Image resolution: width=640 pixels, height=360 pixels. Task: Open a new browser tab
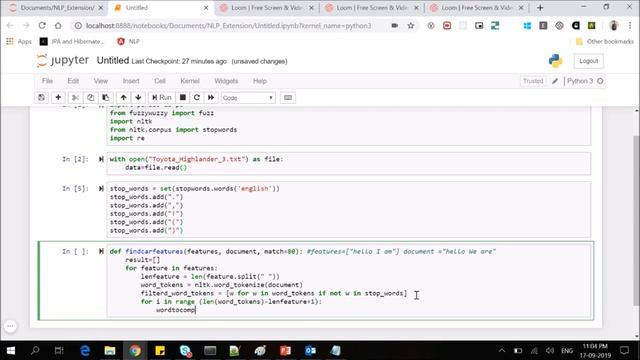(x=540, y=8)
